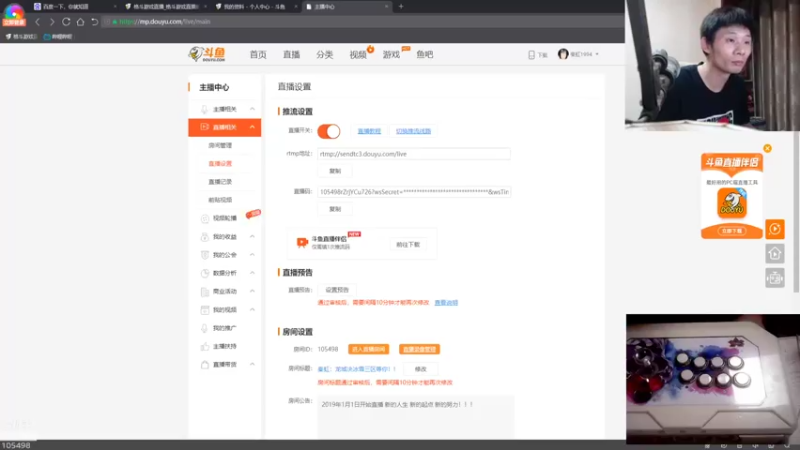The width and height of the screenshot is (800, 450).
Task: Open a new browser tab with plus
Action: click(401, 7)
